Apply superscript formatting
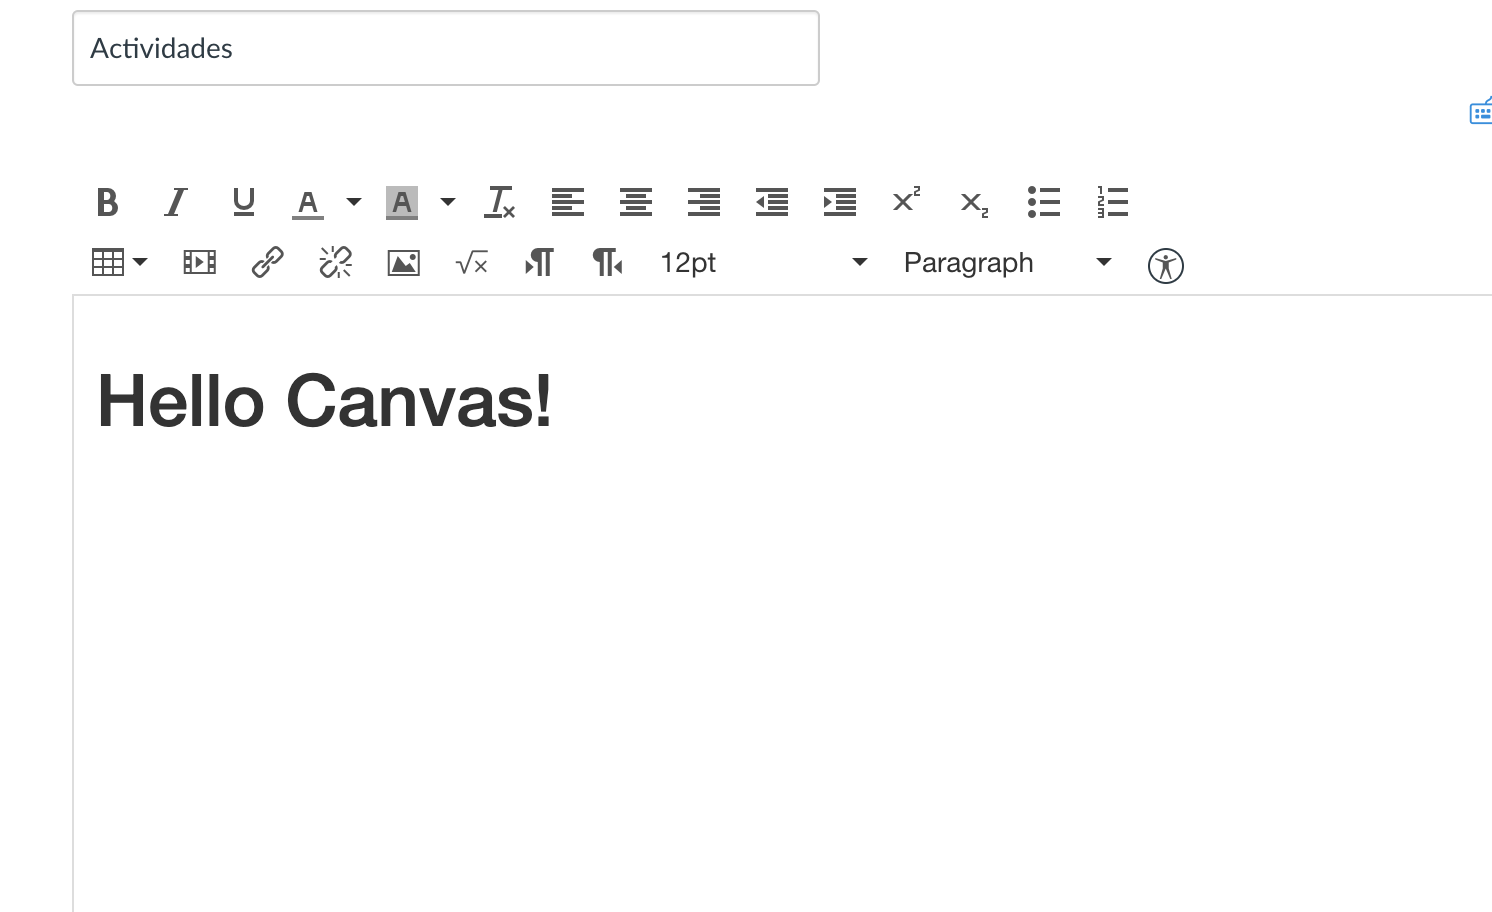This screenshot has height=912, width=1492. coord(905,202)
